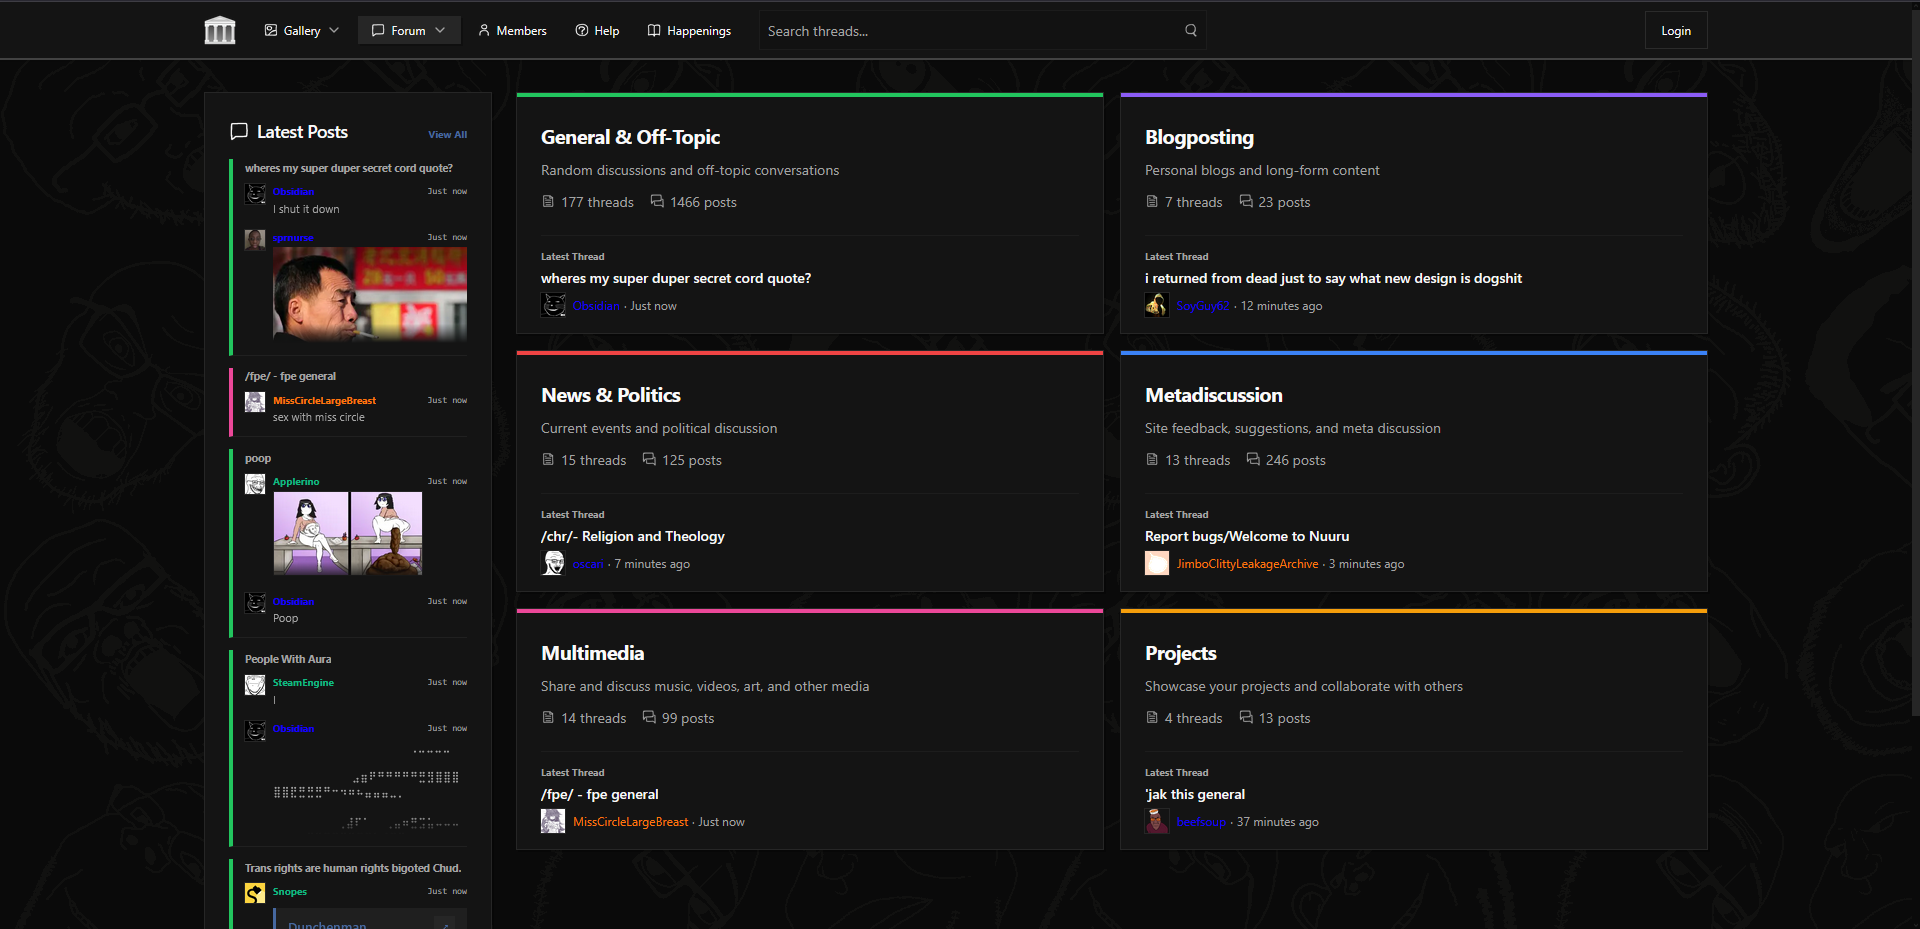Open the Help menu item
This screenshot has width=1920, height=929.
[597, 31]
